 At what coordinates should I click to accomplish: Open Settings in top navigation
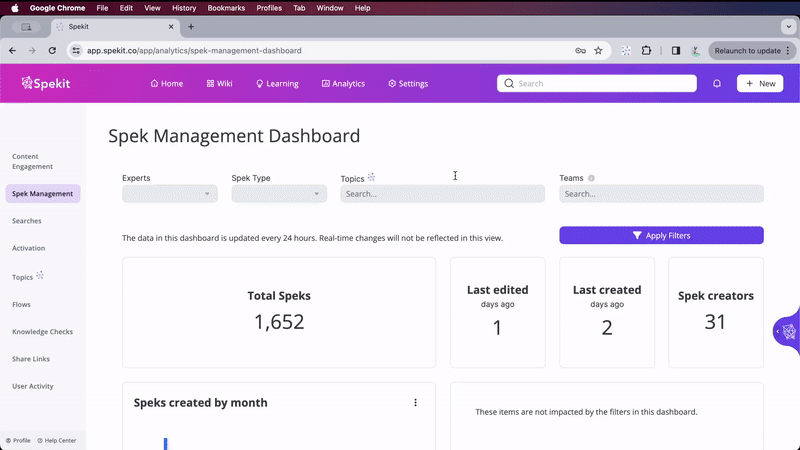coord(408,84)
